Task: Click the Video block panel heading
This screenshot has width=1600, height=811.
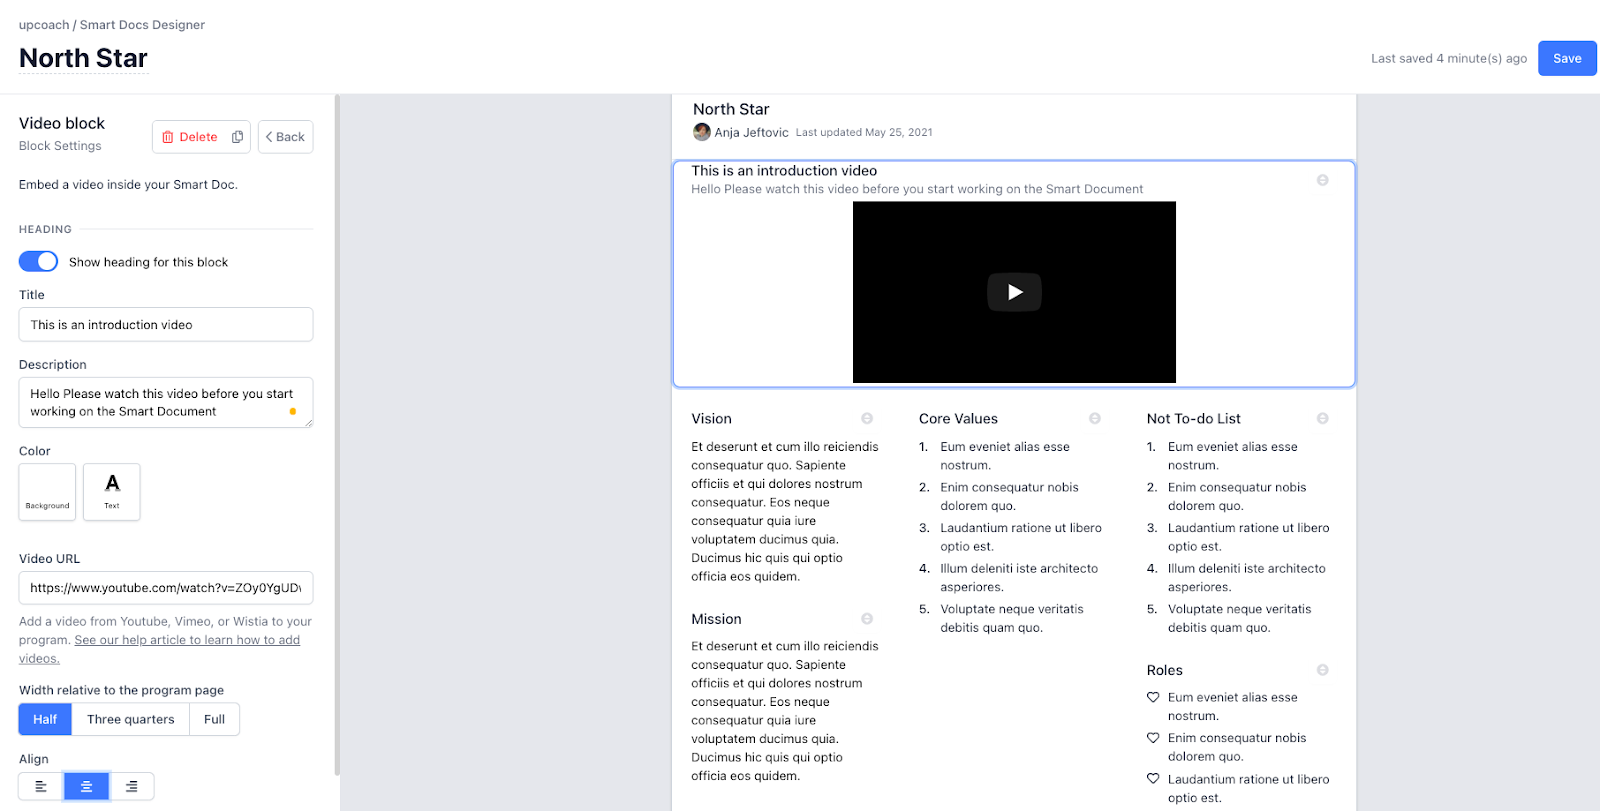Action: (x=62, y=123)
